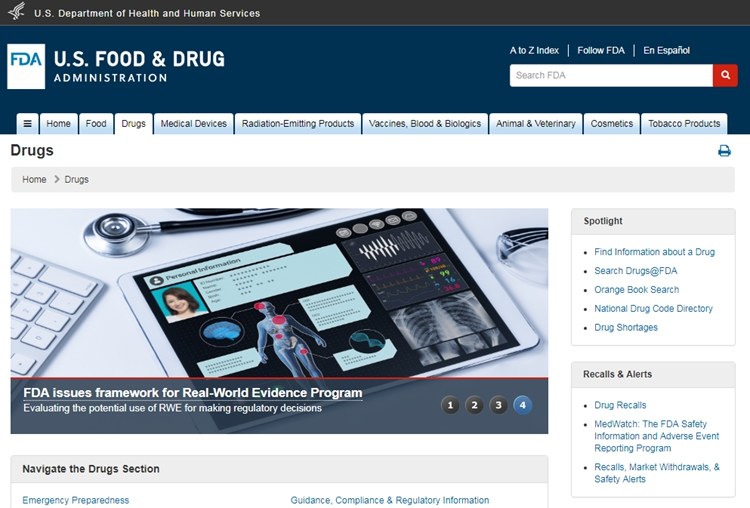This screenshot has width=750, height=508.
Task: Open the Animal & Veterinary tab
Action: (536, 124)
